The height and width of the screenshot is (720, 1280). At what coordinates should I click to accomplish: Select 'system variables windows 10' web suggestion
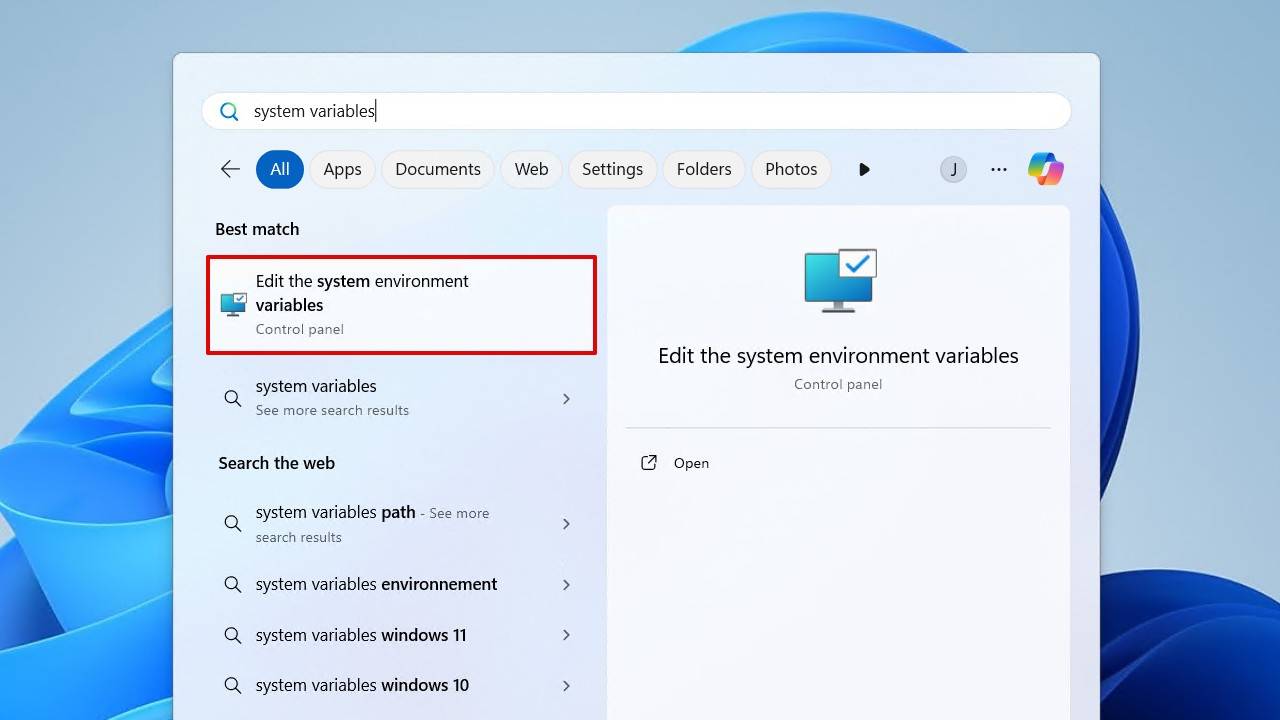pos(401,685)
